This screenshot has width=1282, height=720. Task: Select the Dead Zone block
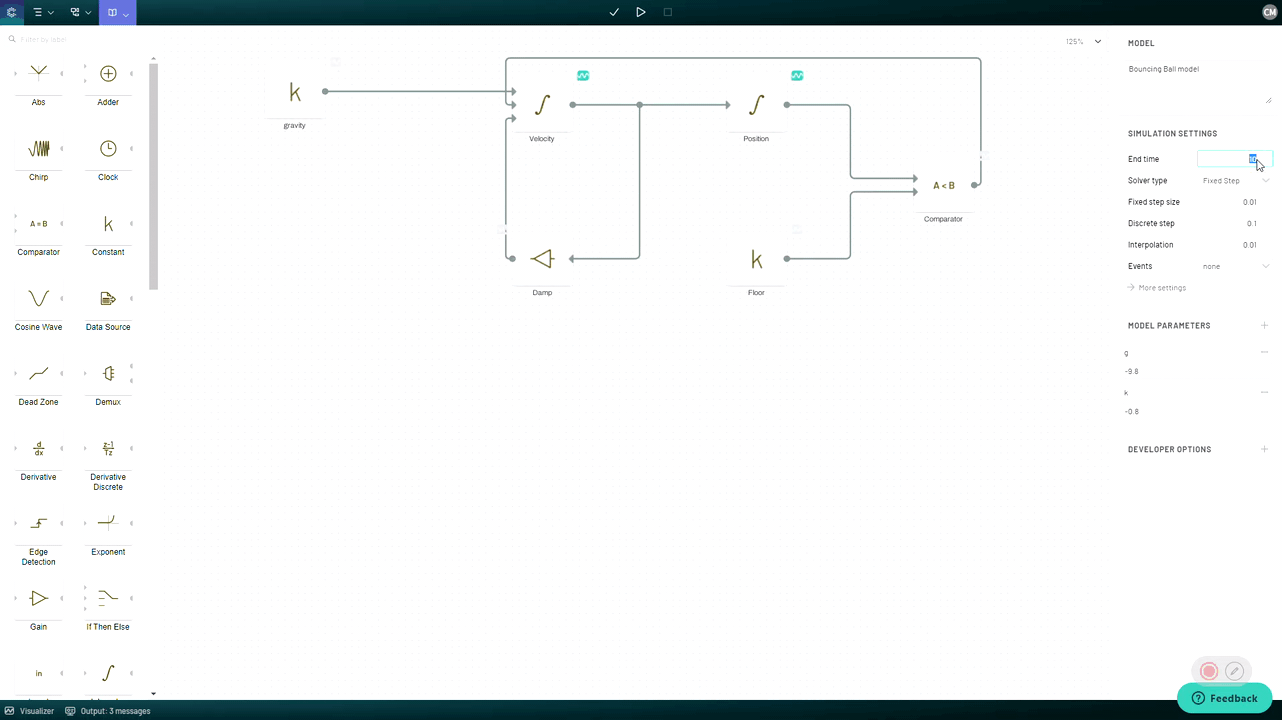click(38, 373)
